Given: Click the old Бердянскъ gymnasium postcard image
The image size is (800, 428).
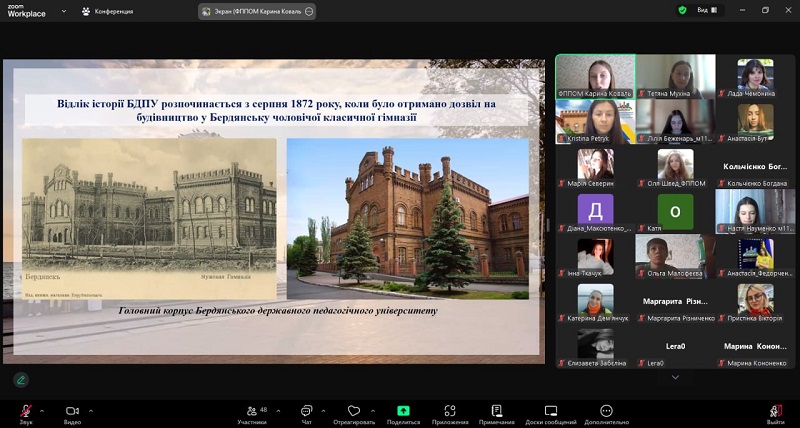Looking at the screenshot, I should click(149, 219).
